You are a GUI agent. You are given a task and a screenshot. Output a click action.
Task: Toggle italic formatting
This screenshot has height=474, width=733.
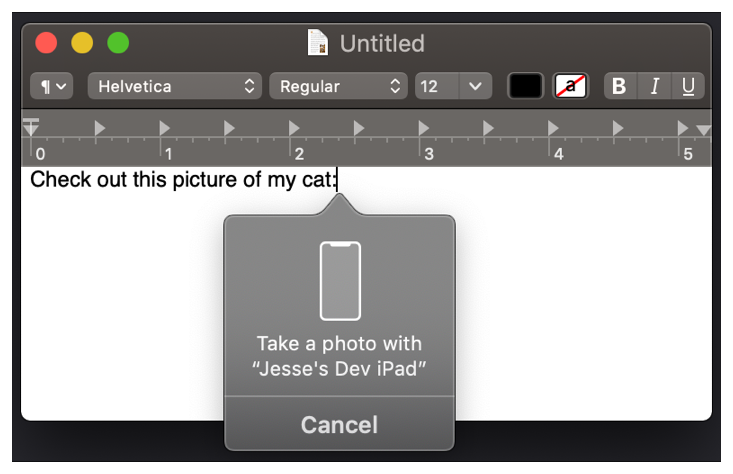pos(654,86)
